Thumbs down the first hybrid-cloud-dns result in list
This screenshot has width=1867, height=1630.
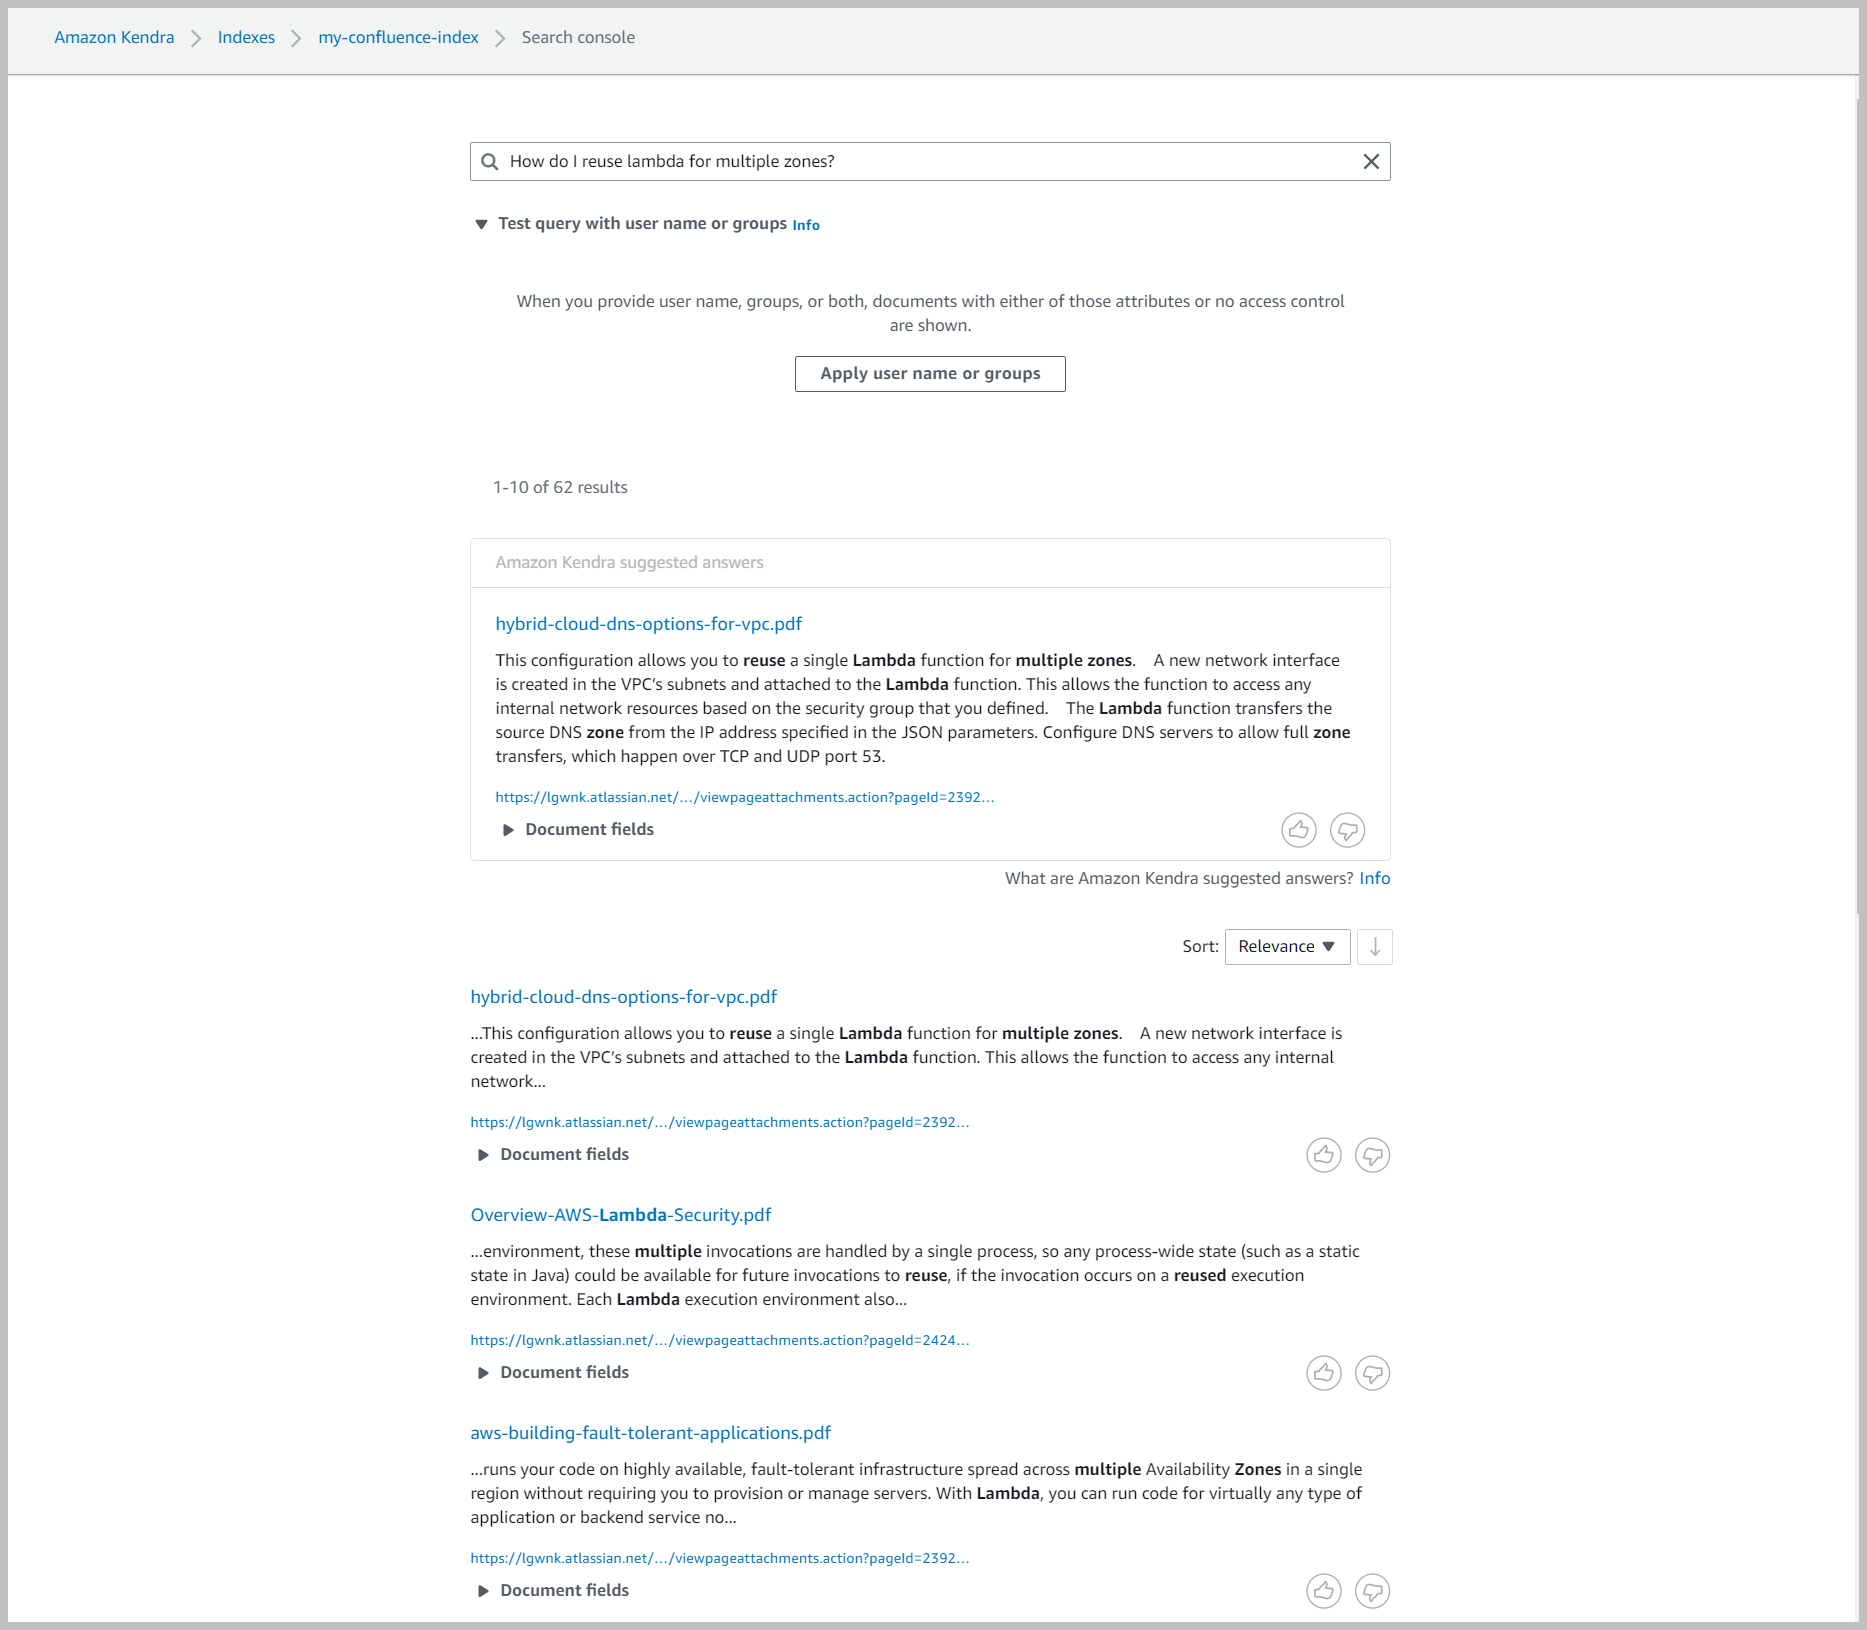[x=1373, y=1155]
